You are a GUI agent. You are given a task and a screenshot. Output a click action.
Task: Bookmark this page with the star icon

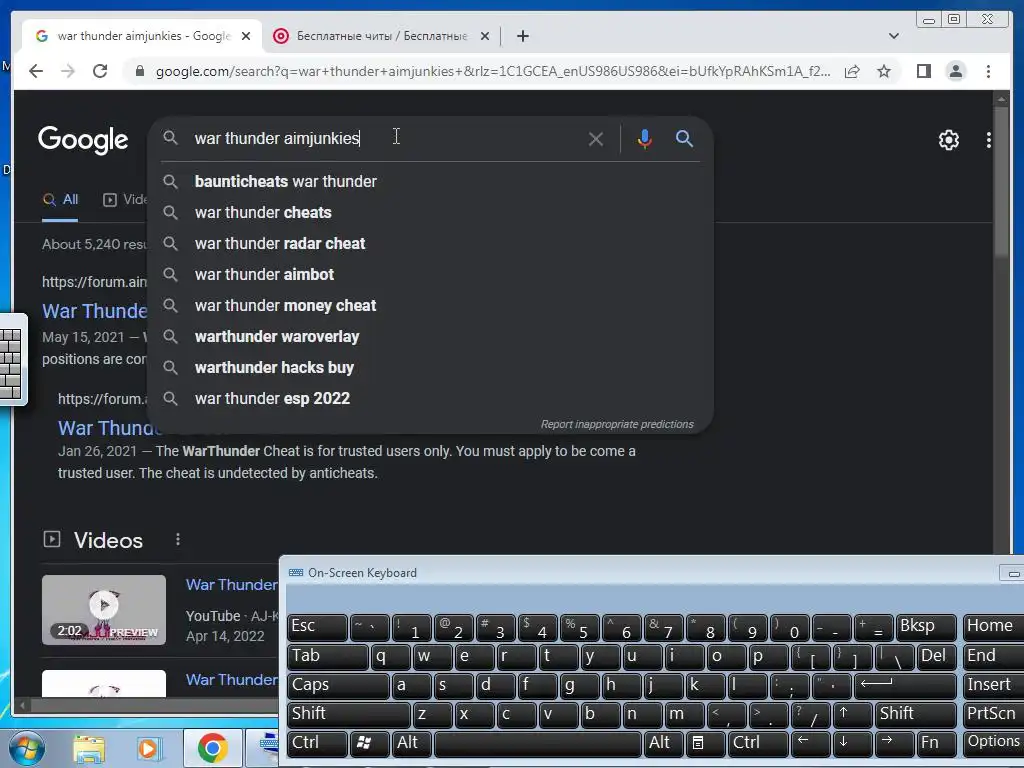884,71
